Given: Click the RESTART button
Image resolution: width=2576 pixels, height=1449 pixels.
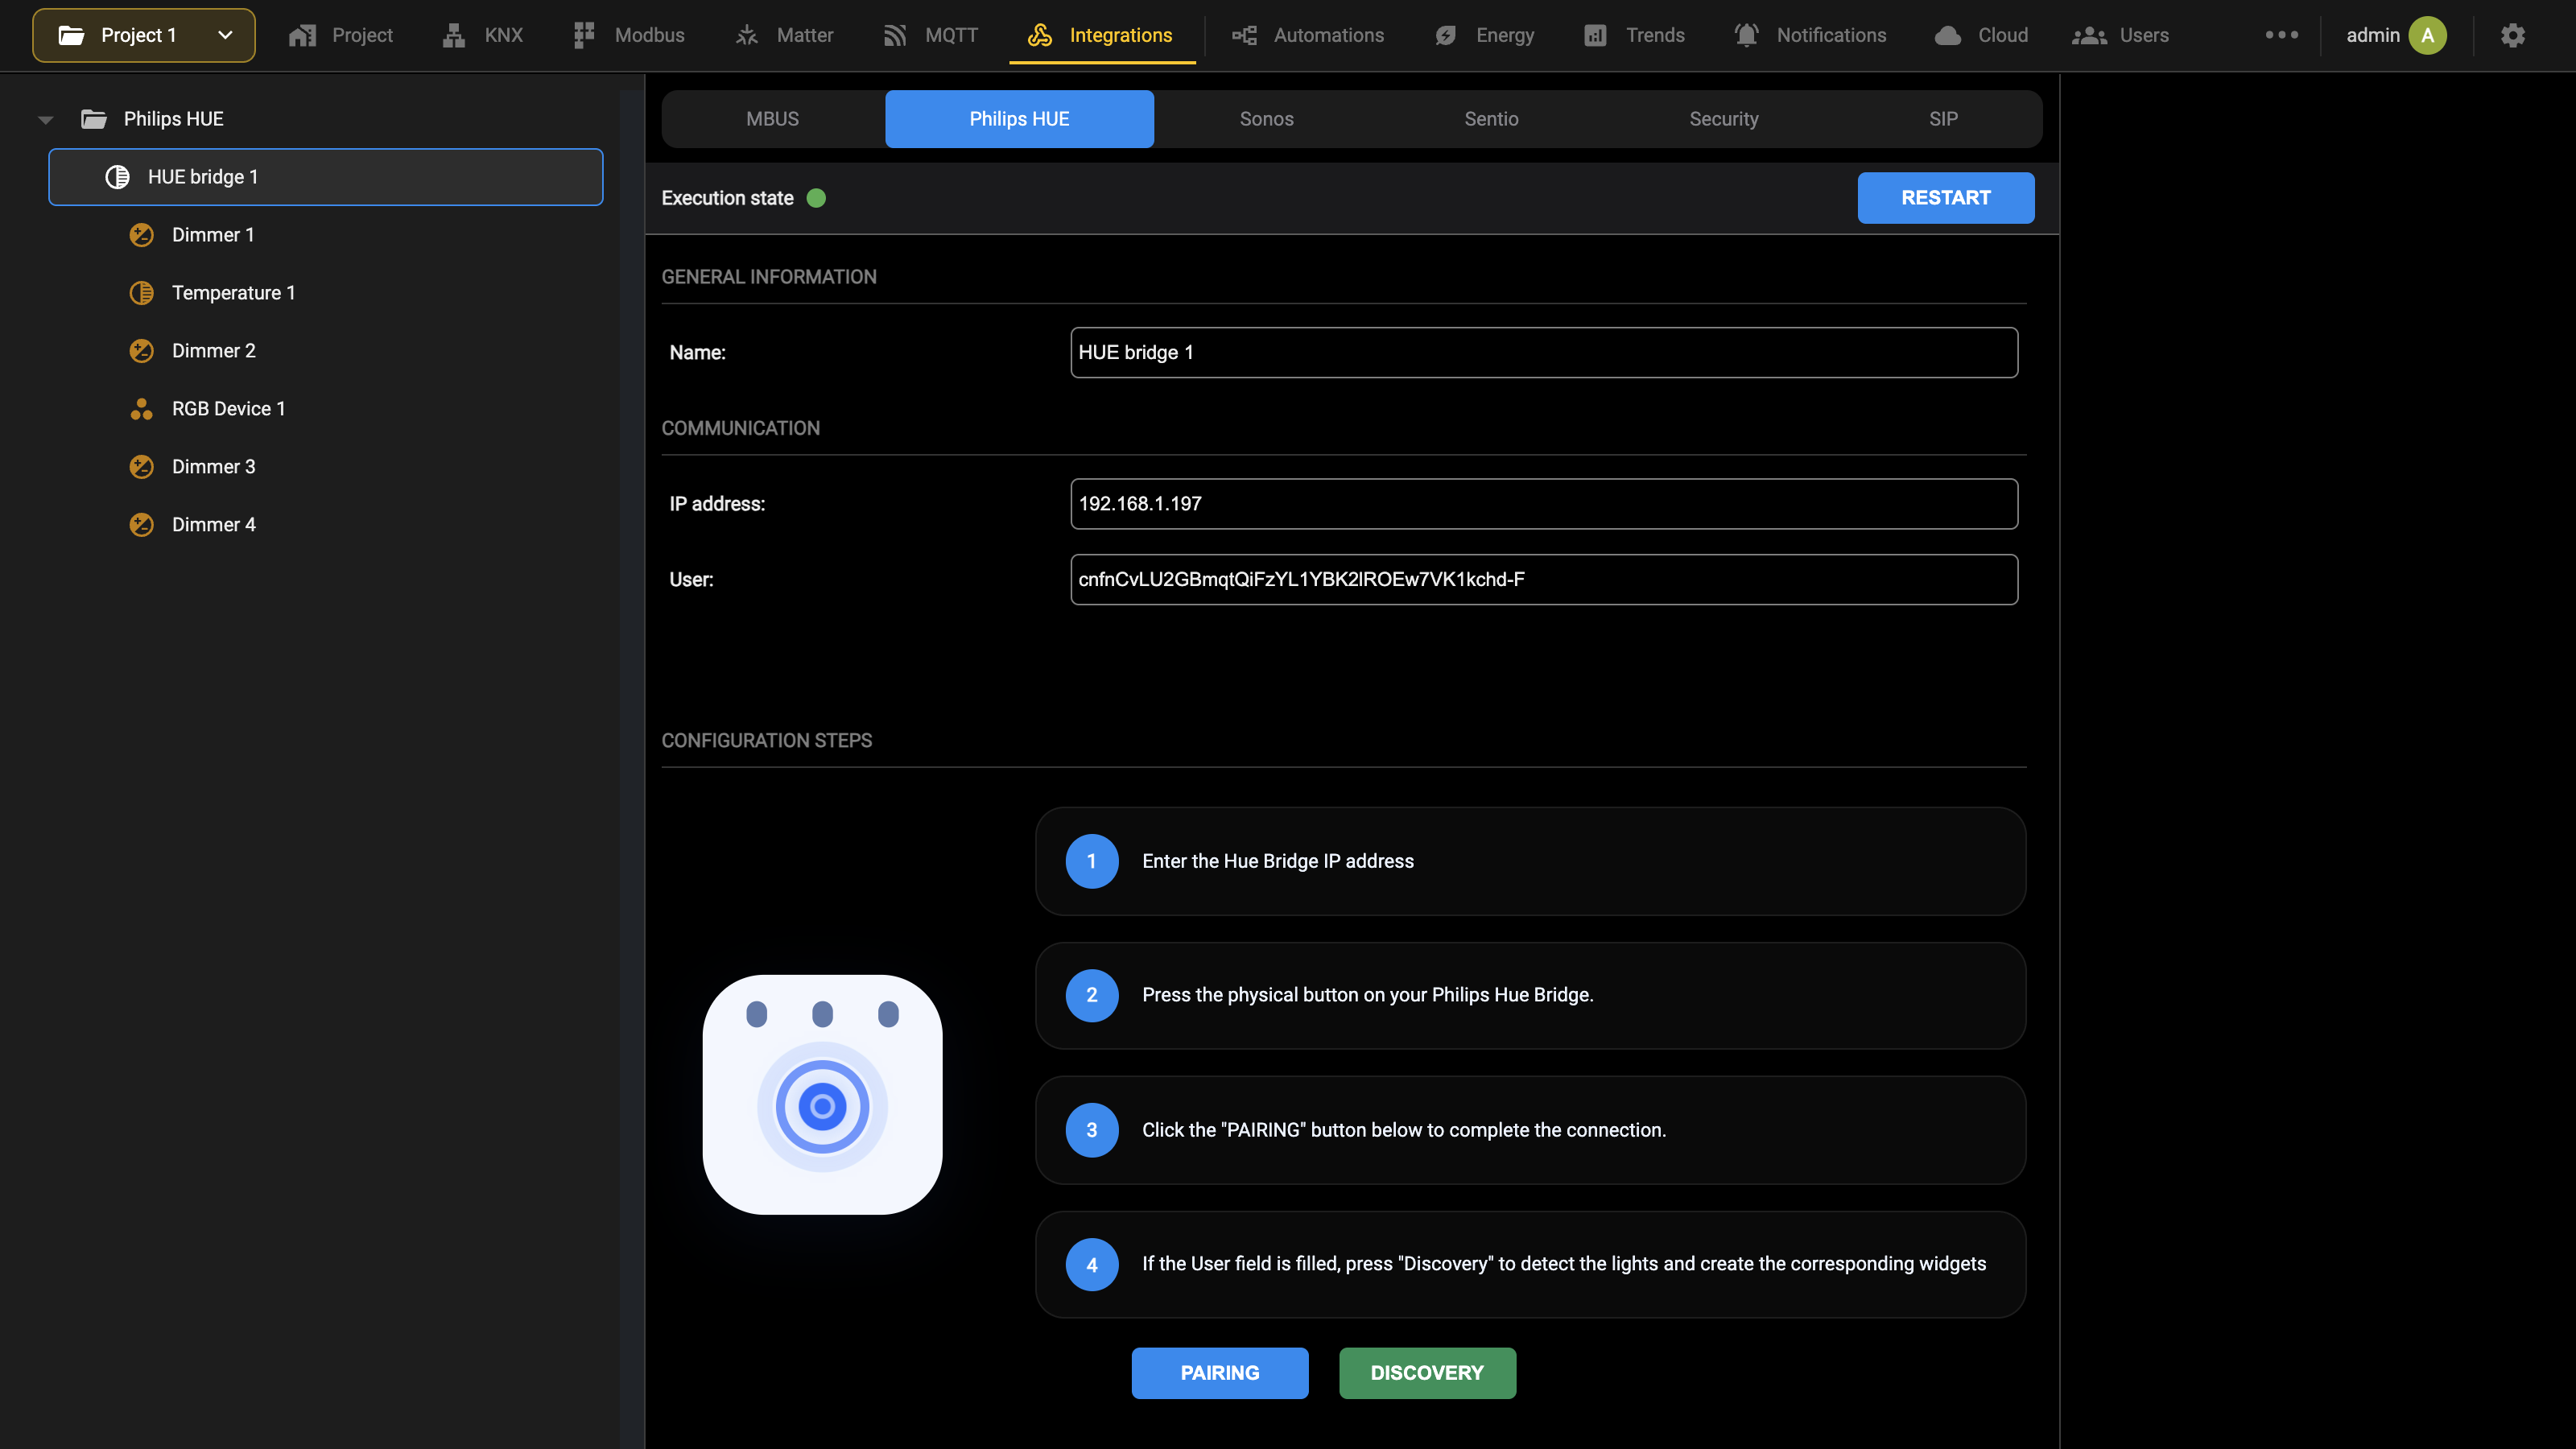Looking at the screenshot, I should [1945, 198].
